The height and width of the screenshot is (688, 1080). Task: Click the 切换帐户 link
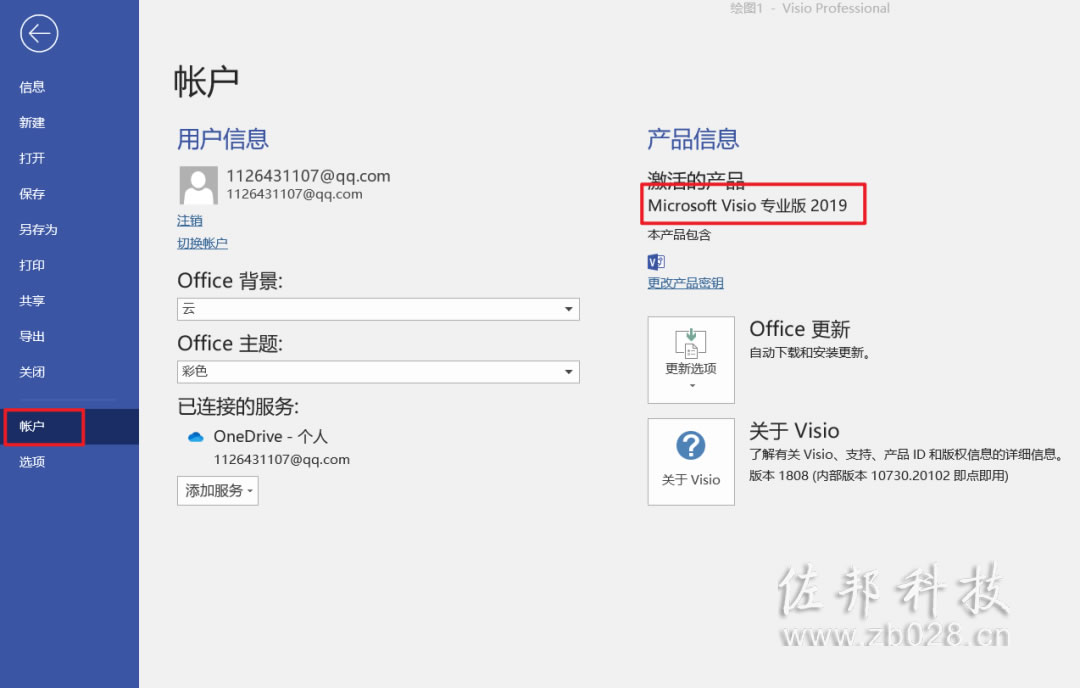point(202,243)
